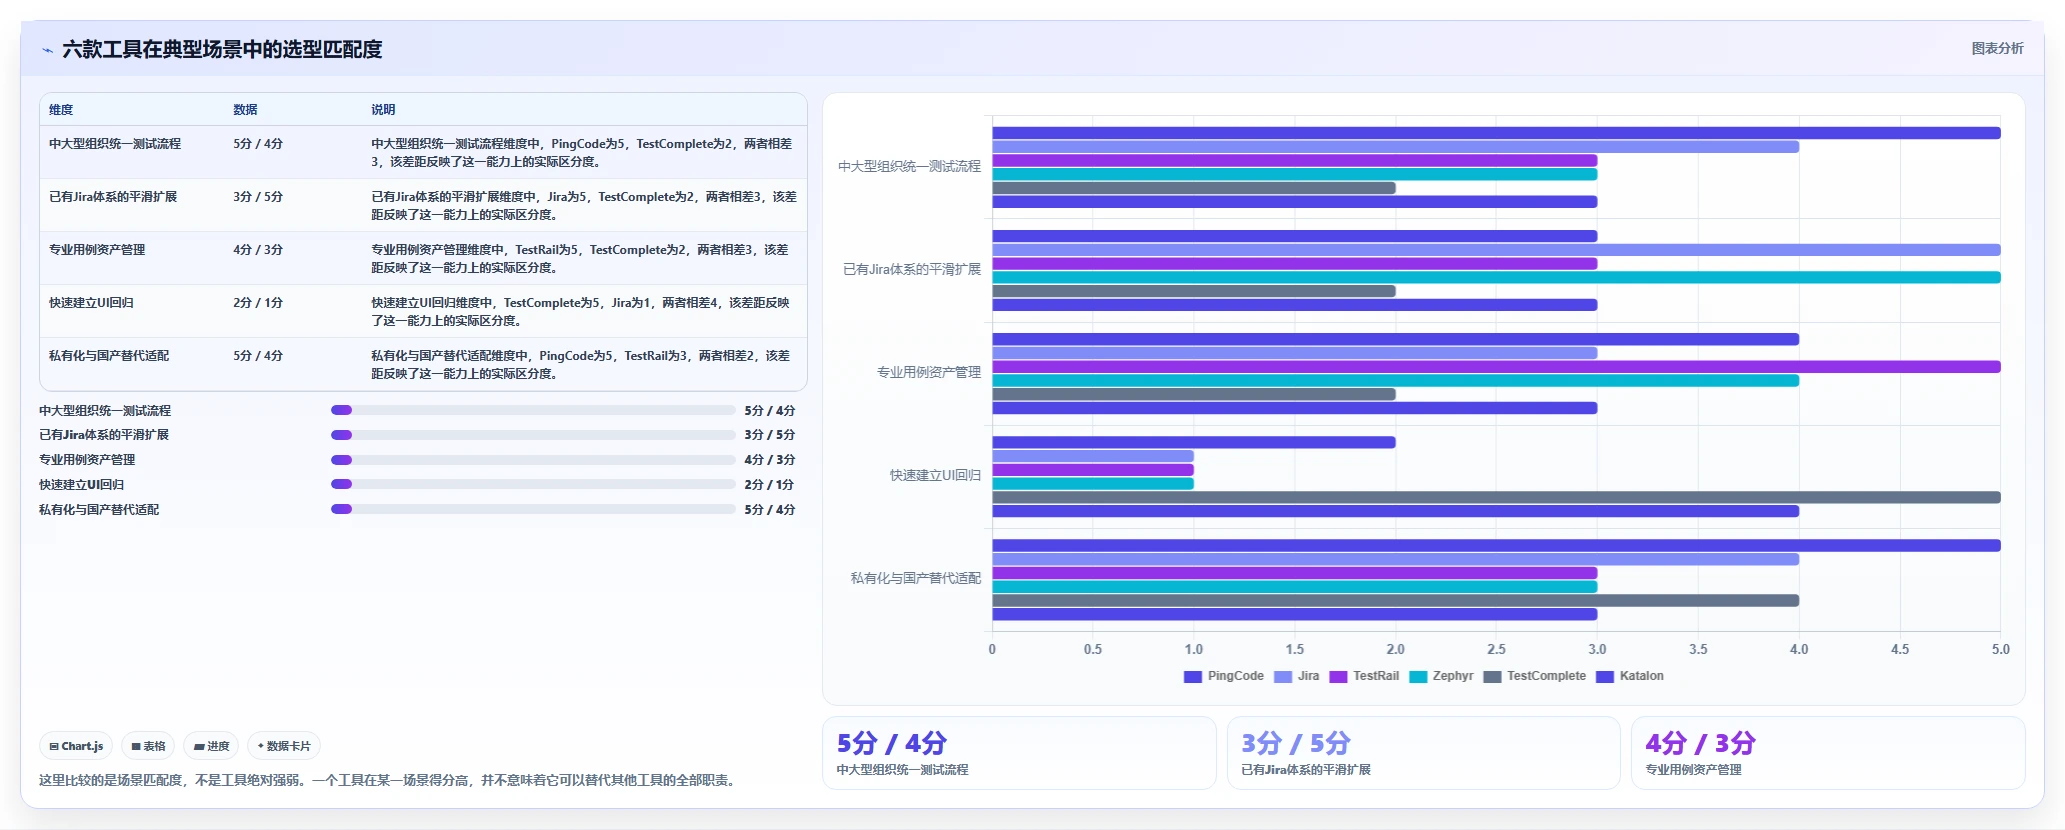Click the chart axis label 快速建立UI回归
Viewport: 2065px width, 830px height.
(935, 476)
